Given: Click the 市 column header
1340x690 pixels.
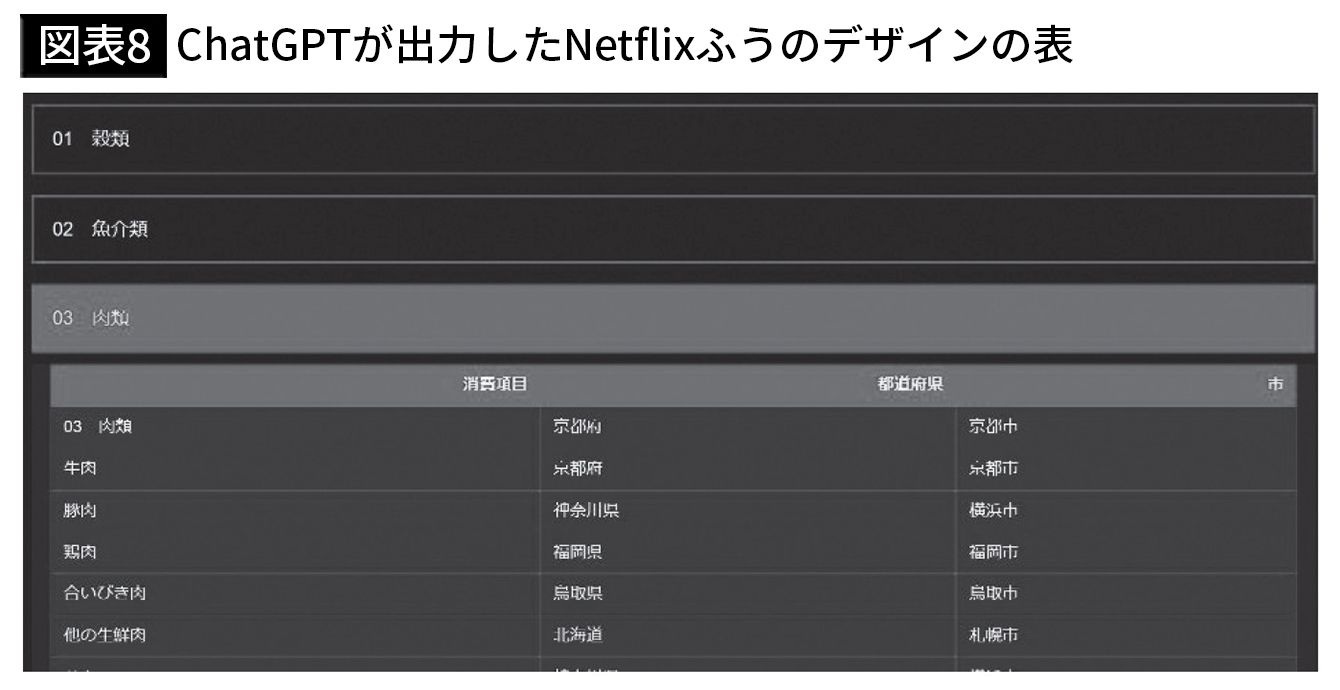Looking at the screenshot, I should (x=1275, y=385).
